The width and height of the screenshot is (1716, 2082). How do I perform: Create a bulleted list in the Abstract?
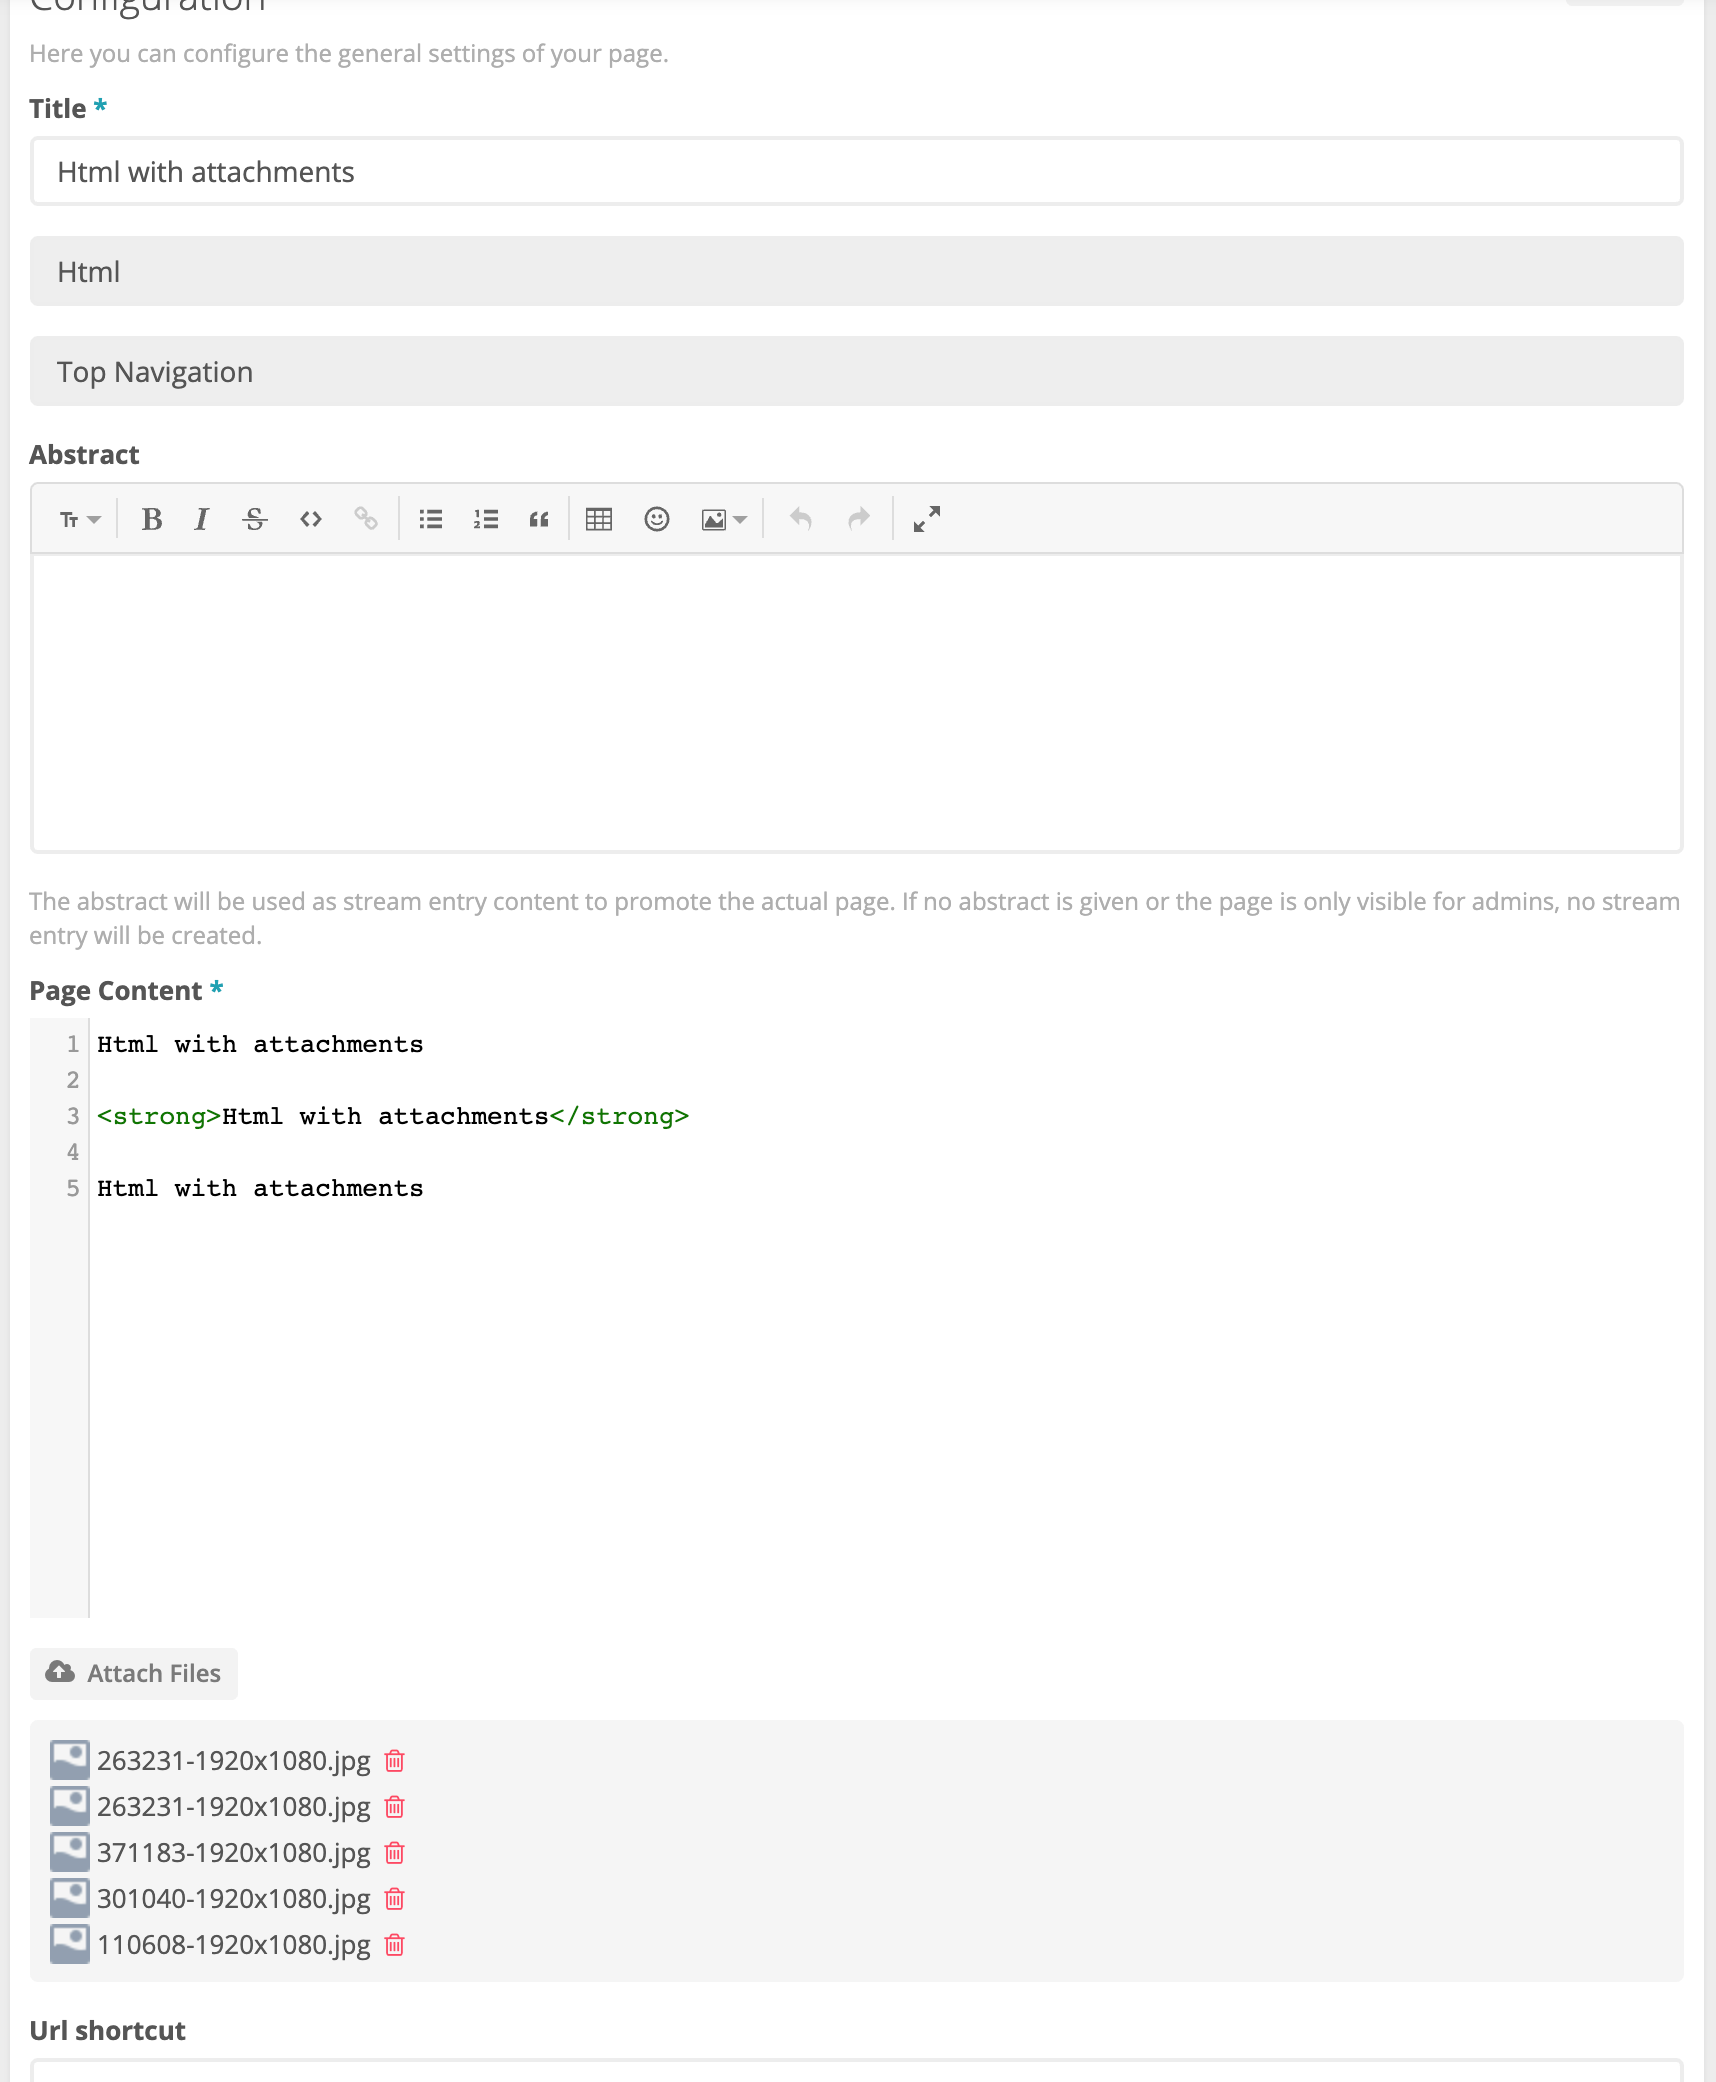coord(431,518)
